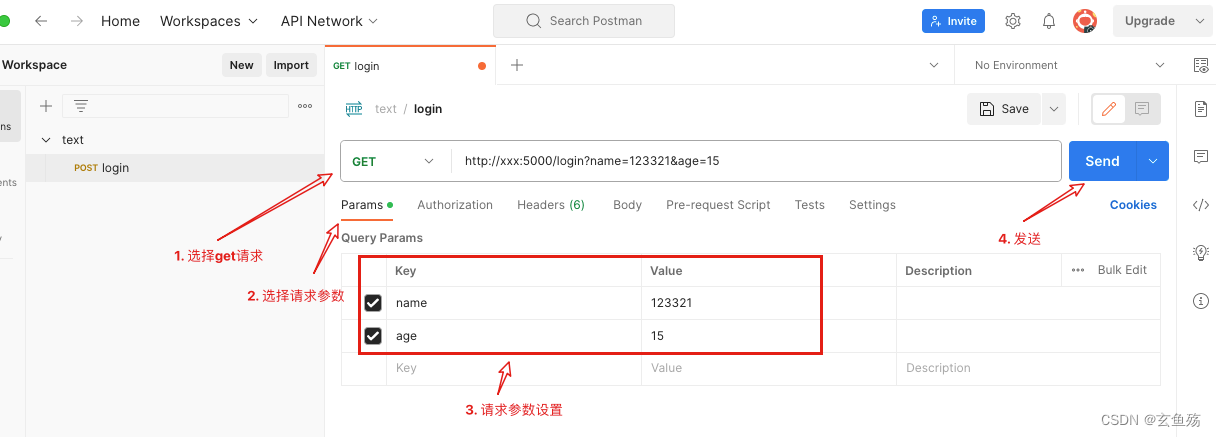
Task: Switch to the Authorization tab
Action: [x=455, y=205]
